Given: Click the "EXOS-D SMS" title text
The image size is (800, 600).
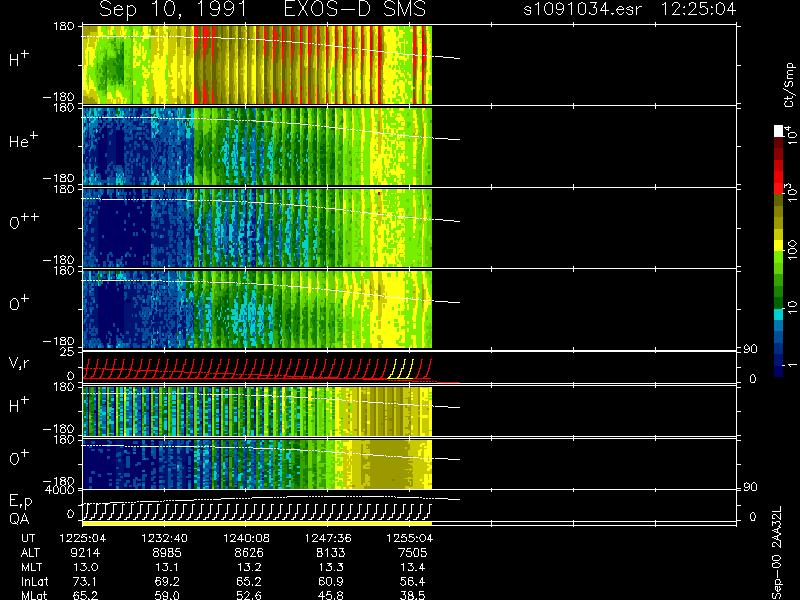Looking at the screenshot, I should pos(355,9).
